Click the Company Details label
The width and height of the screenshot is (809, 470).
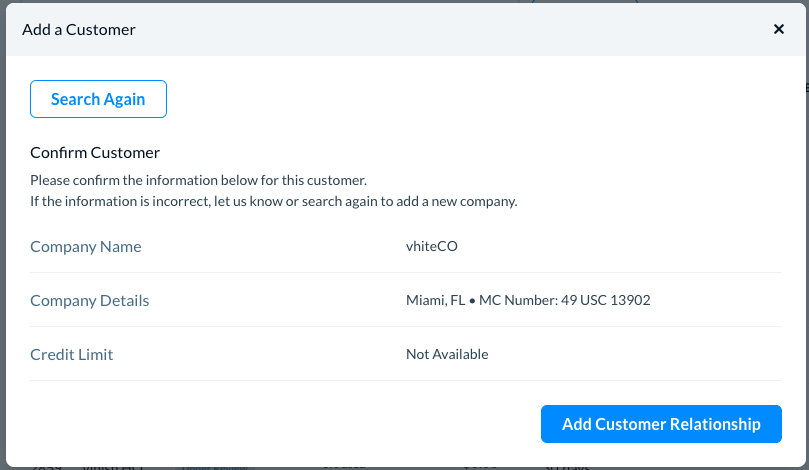[x=90, y=300]
